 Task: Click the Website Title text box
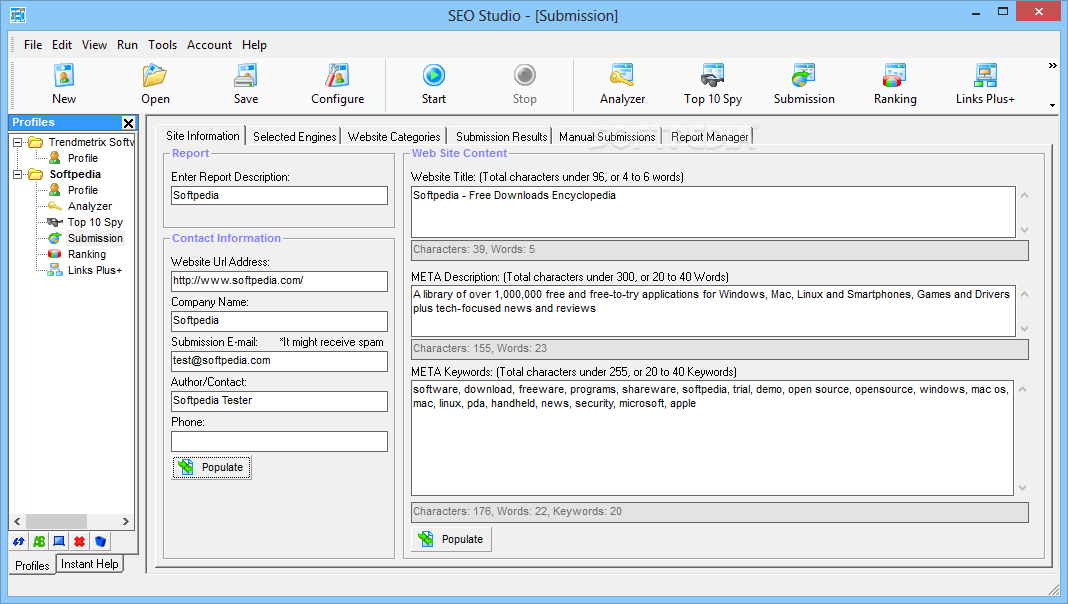coord(713,212)
